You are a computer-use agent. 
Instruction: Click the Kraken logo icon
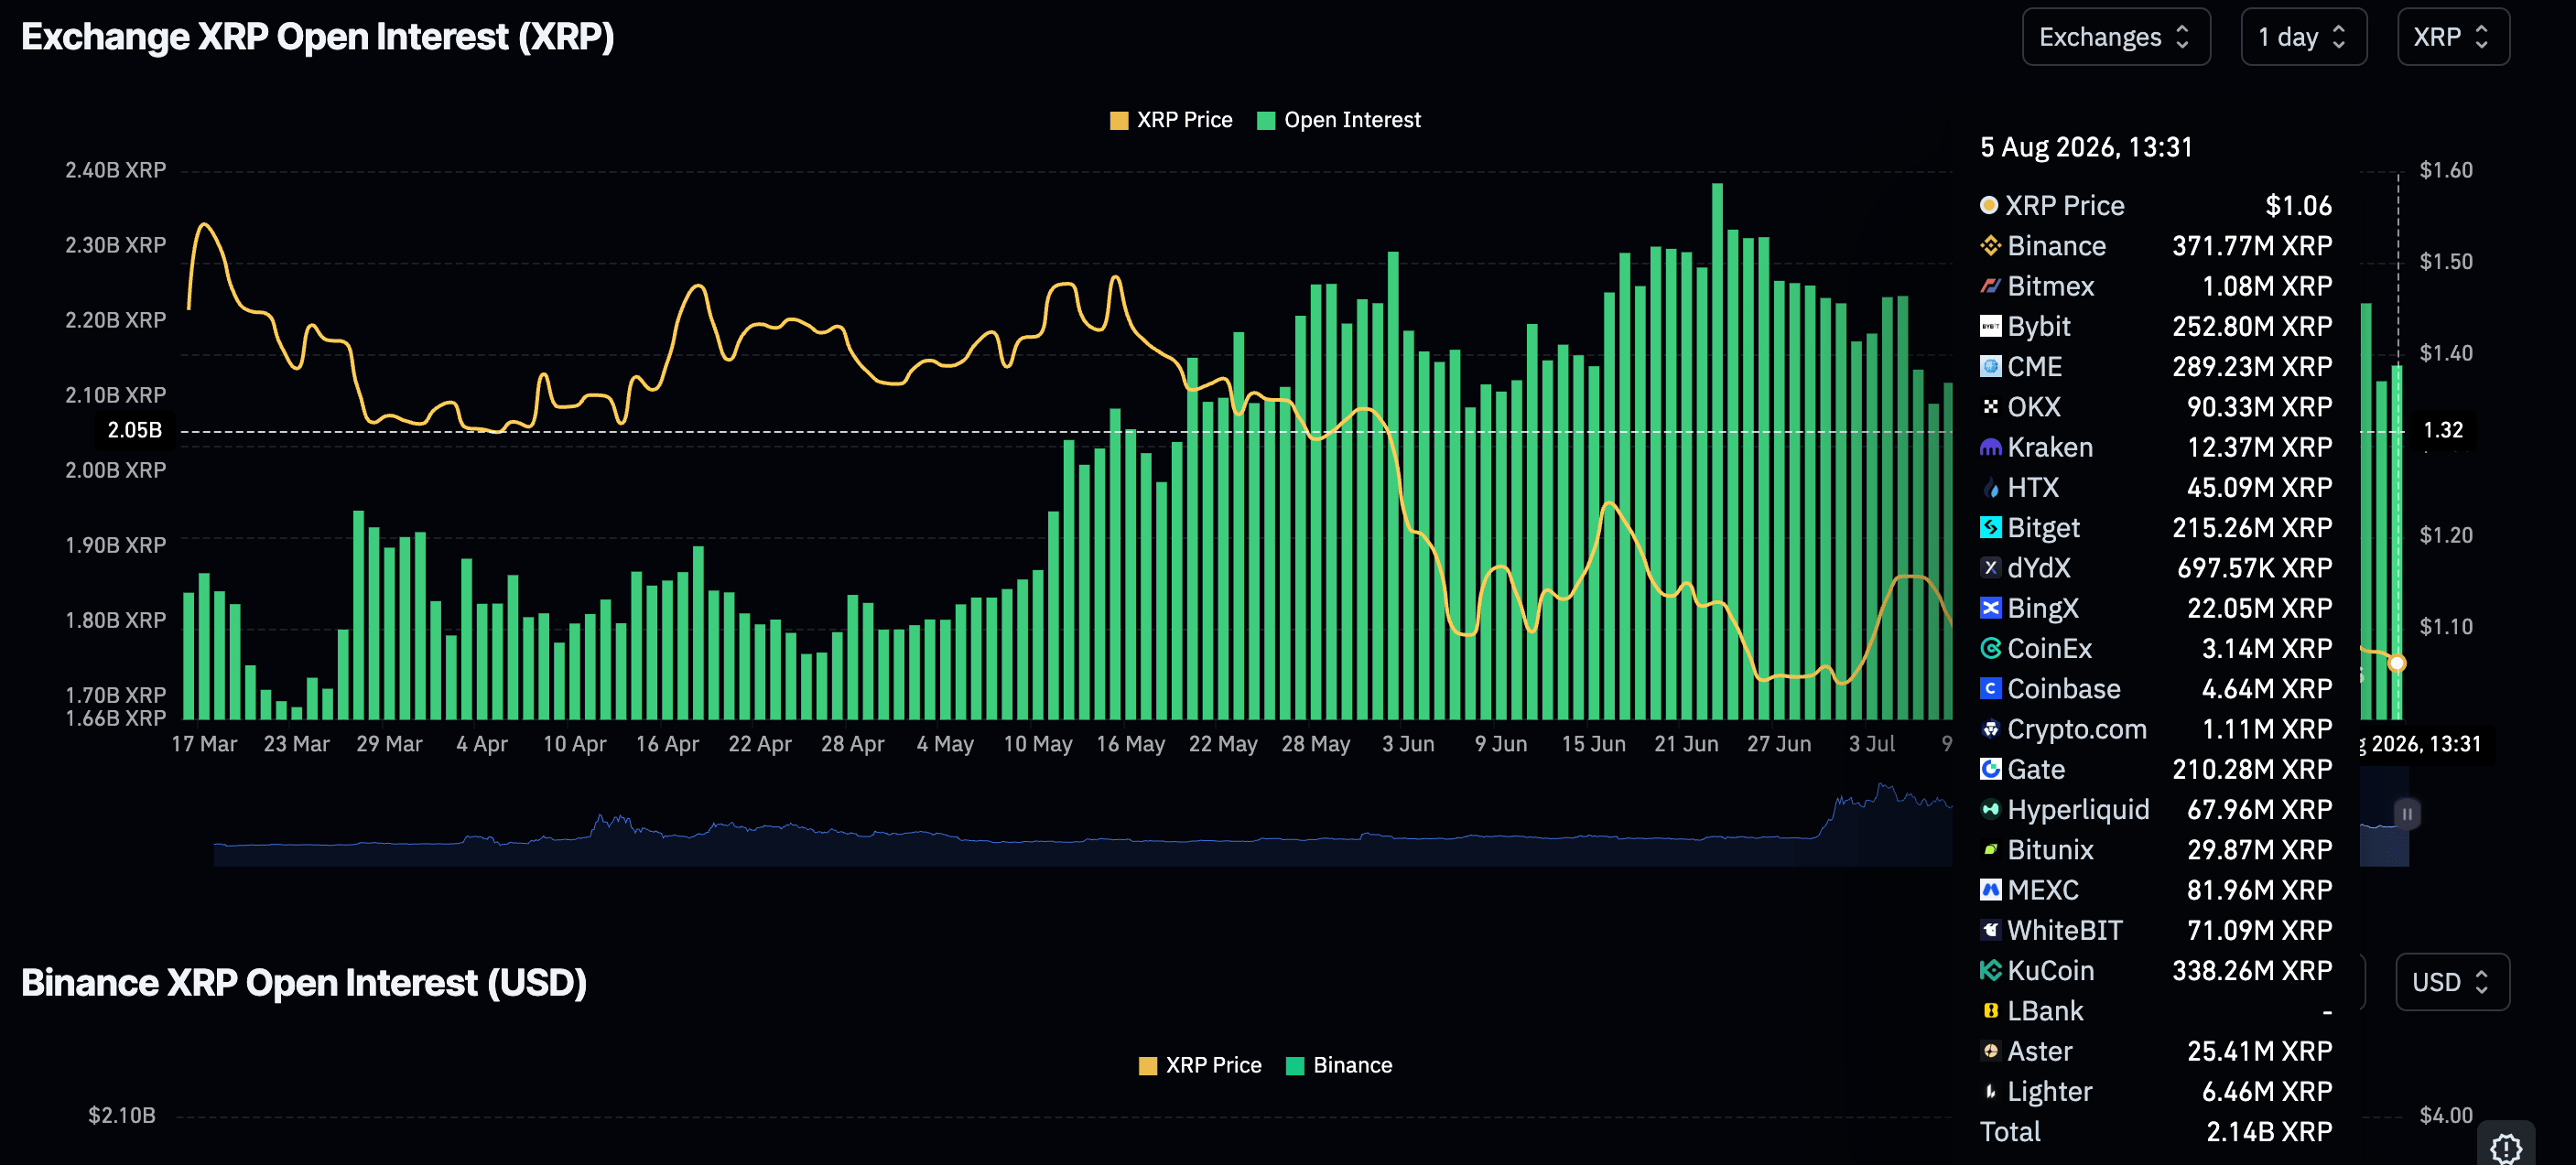(1990, 447)
